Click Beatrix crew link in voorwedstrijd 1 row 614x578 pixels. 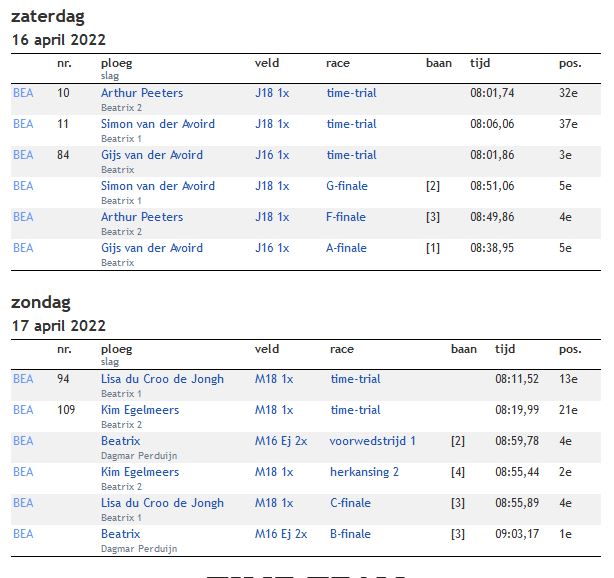pyautogui.click(x=121, y=441)
